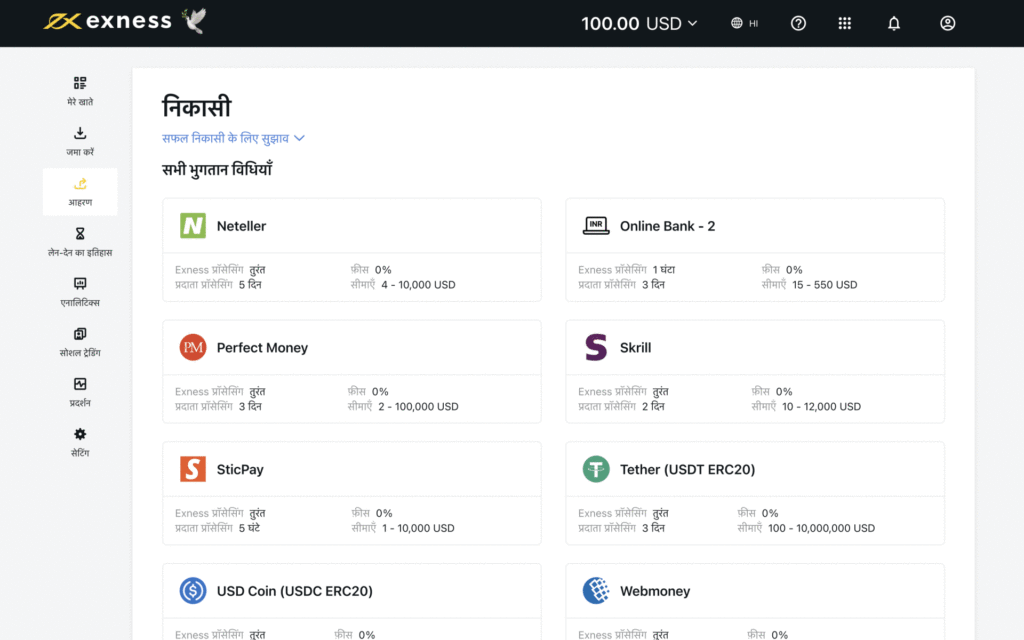Click the Online Bank - 2 INR icon
The height and width of the screenshot is (640, 1024).
pyautogui.click(x=596, y=225)
